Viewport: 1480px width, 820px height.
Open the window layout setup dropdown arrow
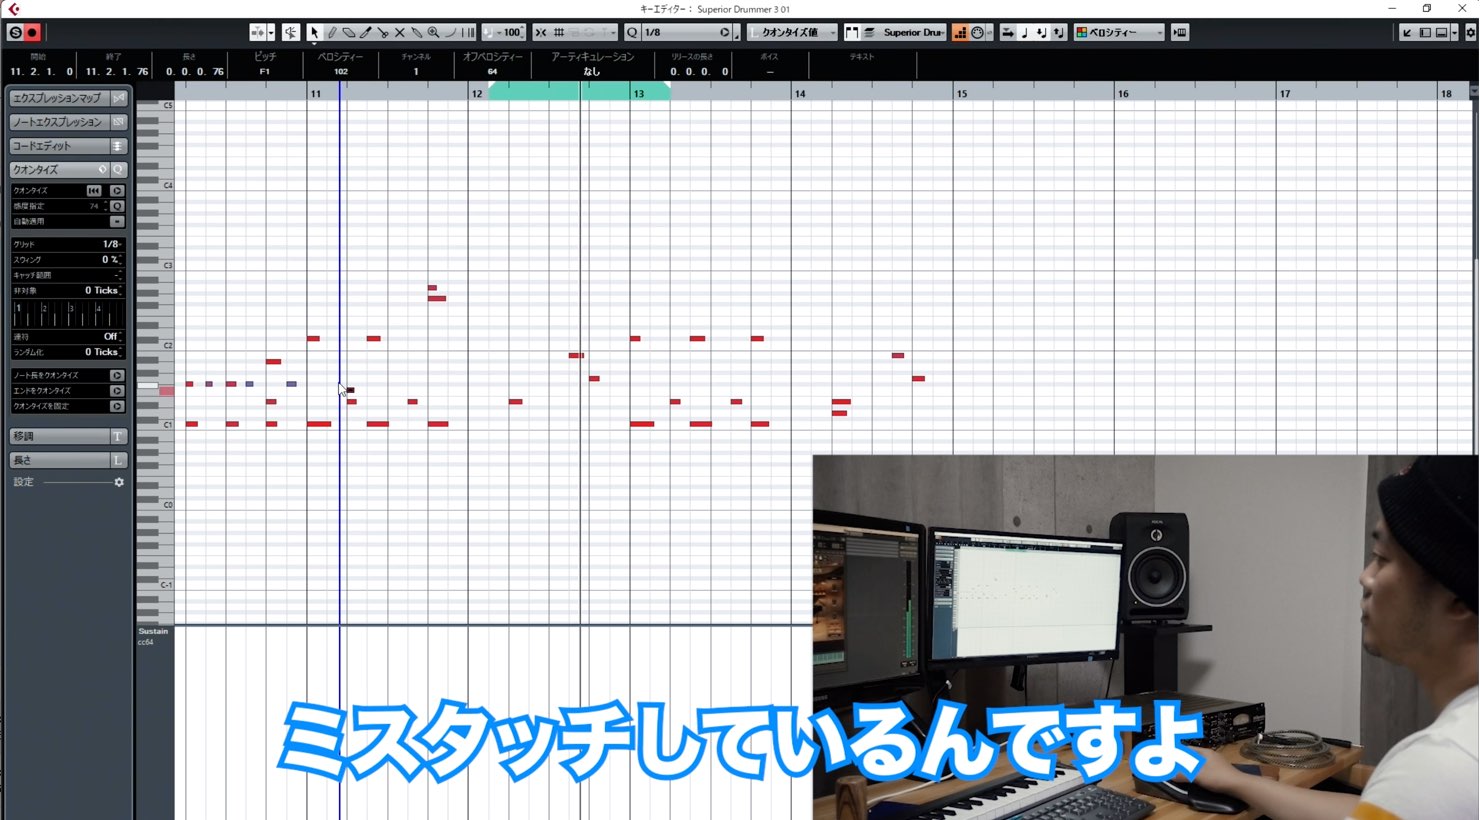1454,32
